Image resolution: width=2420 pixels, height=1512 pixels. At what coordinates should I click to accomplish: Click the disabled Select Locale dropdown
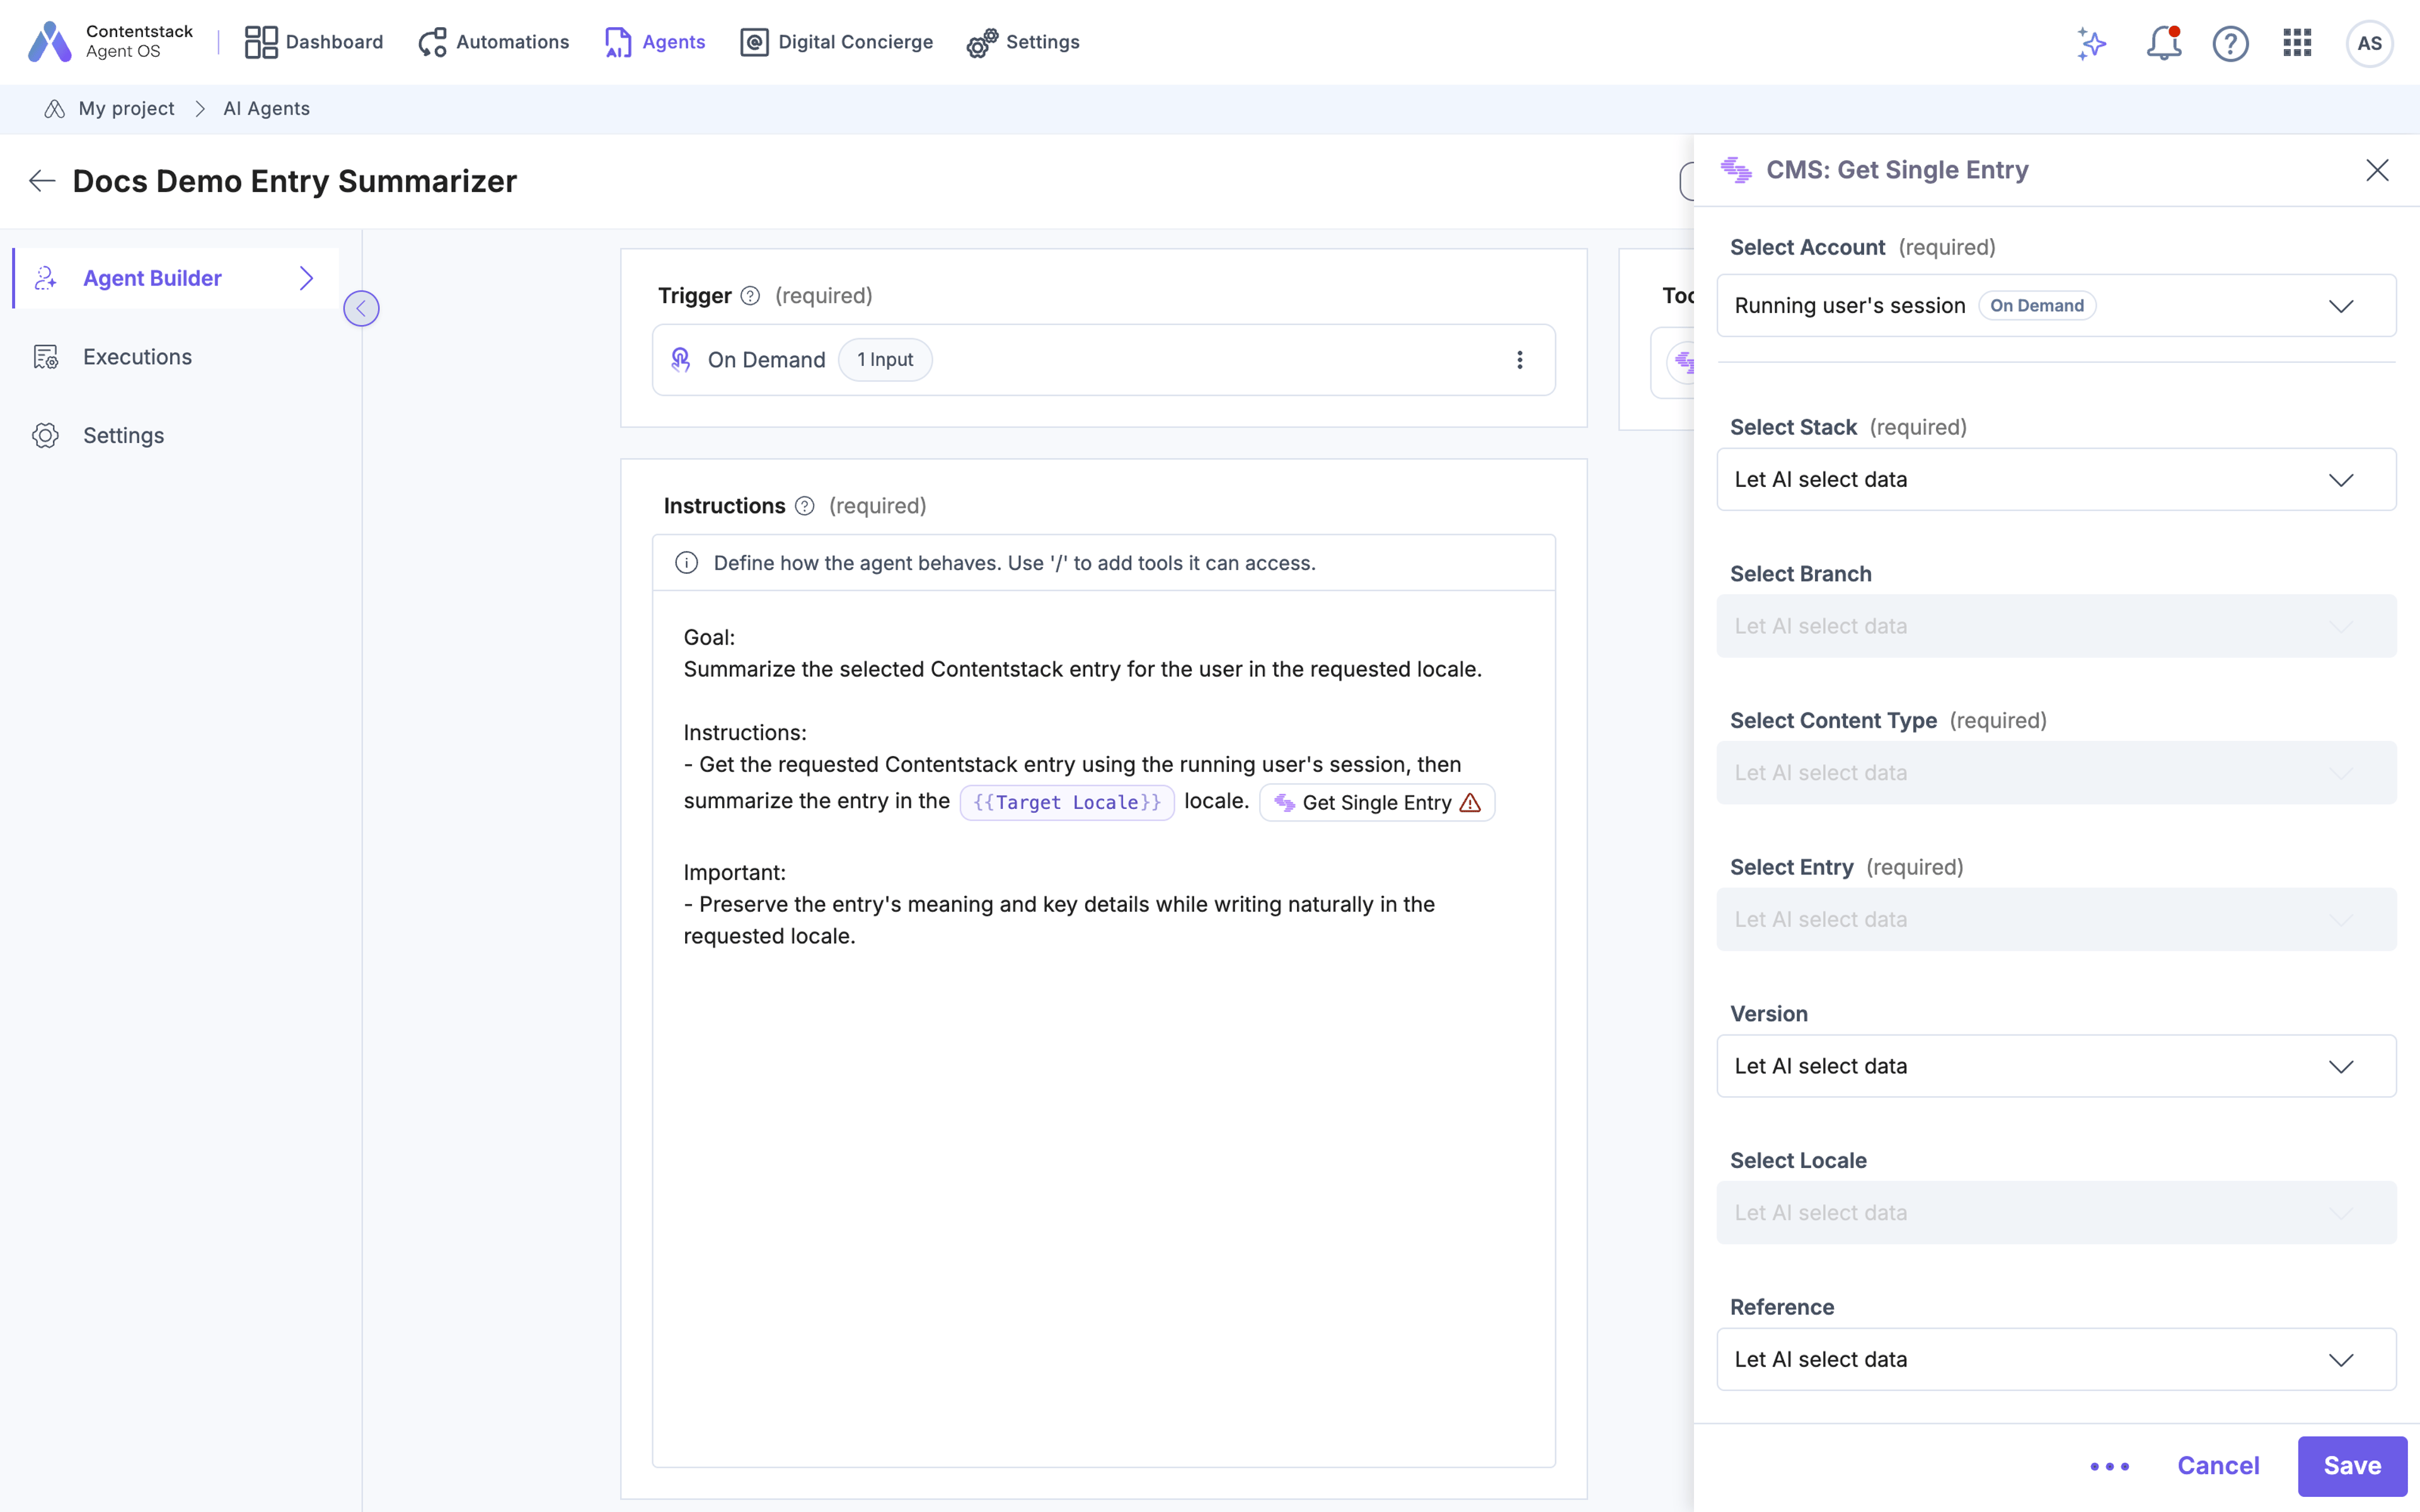click(x=2056, y=1213)
